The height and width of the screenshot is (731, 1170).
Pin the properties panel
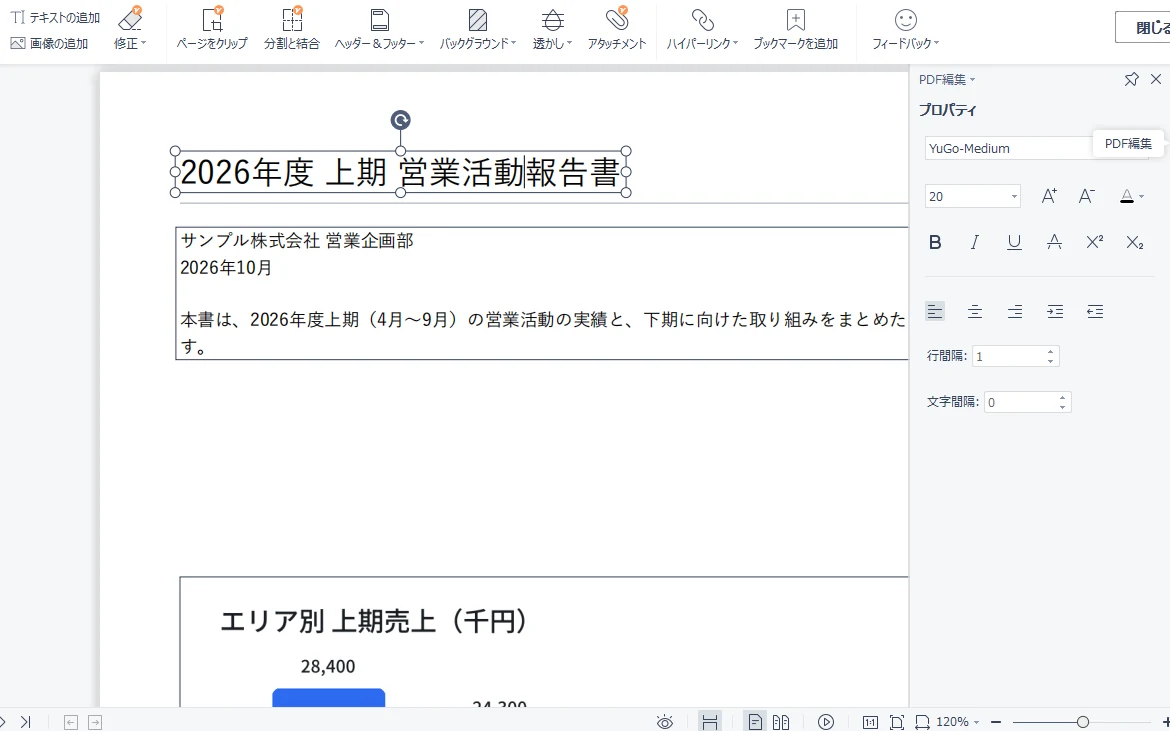[x=1131, y=79]
